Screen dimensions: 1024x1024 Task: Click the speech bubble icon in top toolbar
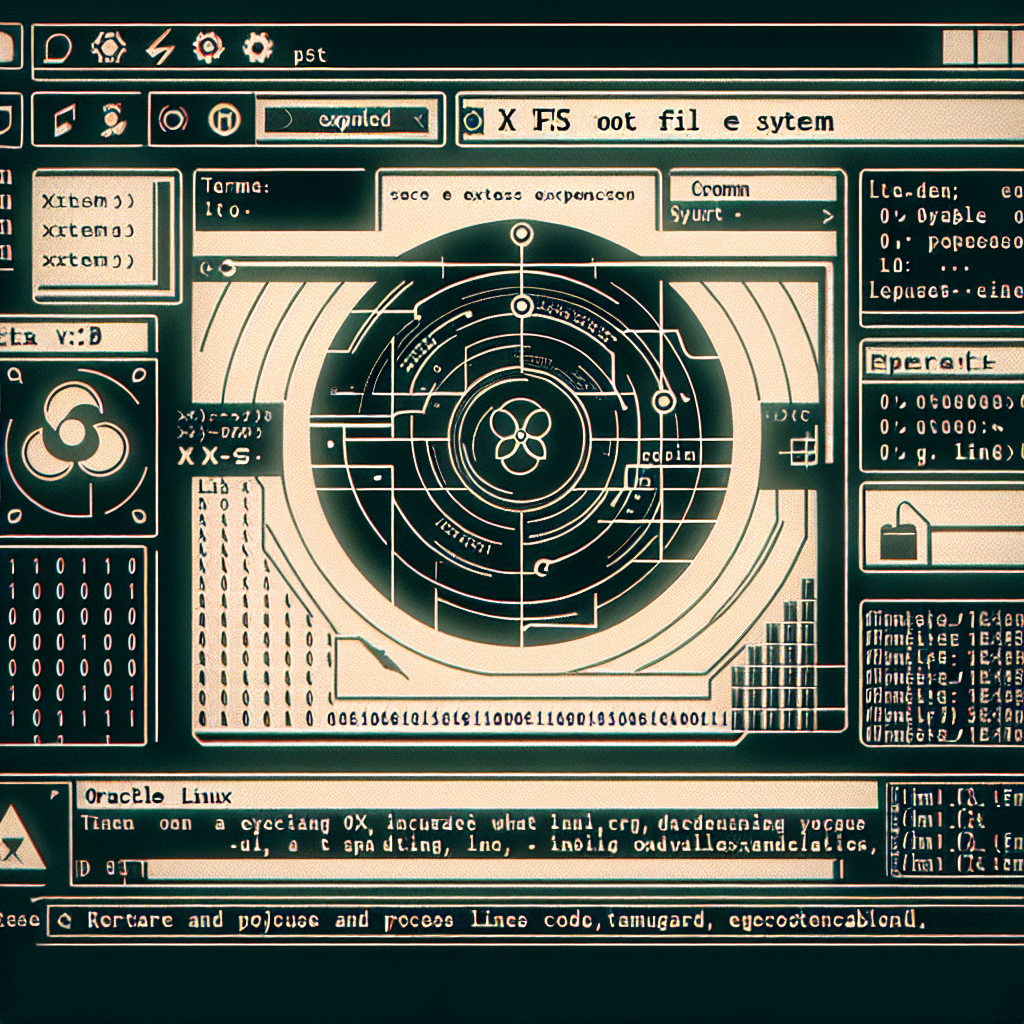(x=57, y=48)
